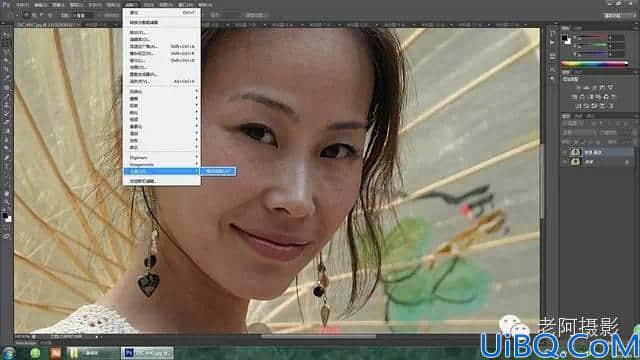Select the History Brush tool
This screenshot has height=360, width=640.
pos(6,113)
